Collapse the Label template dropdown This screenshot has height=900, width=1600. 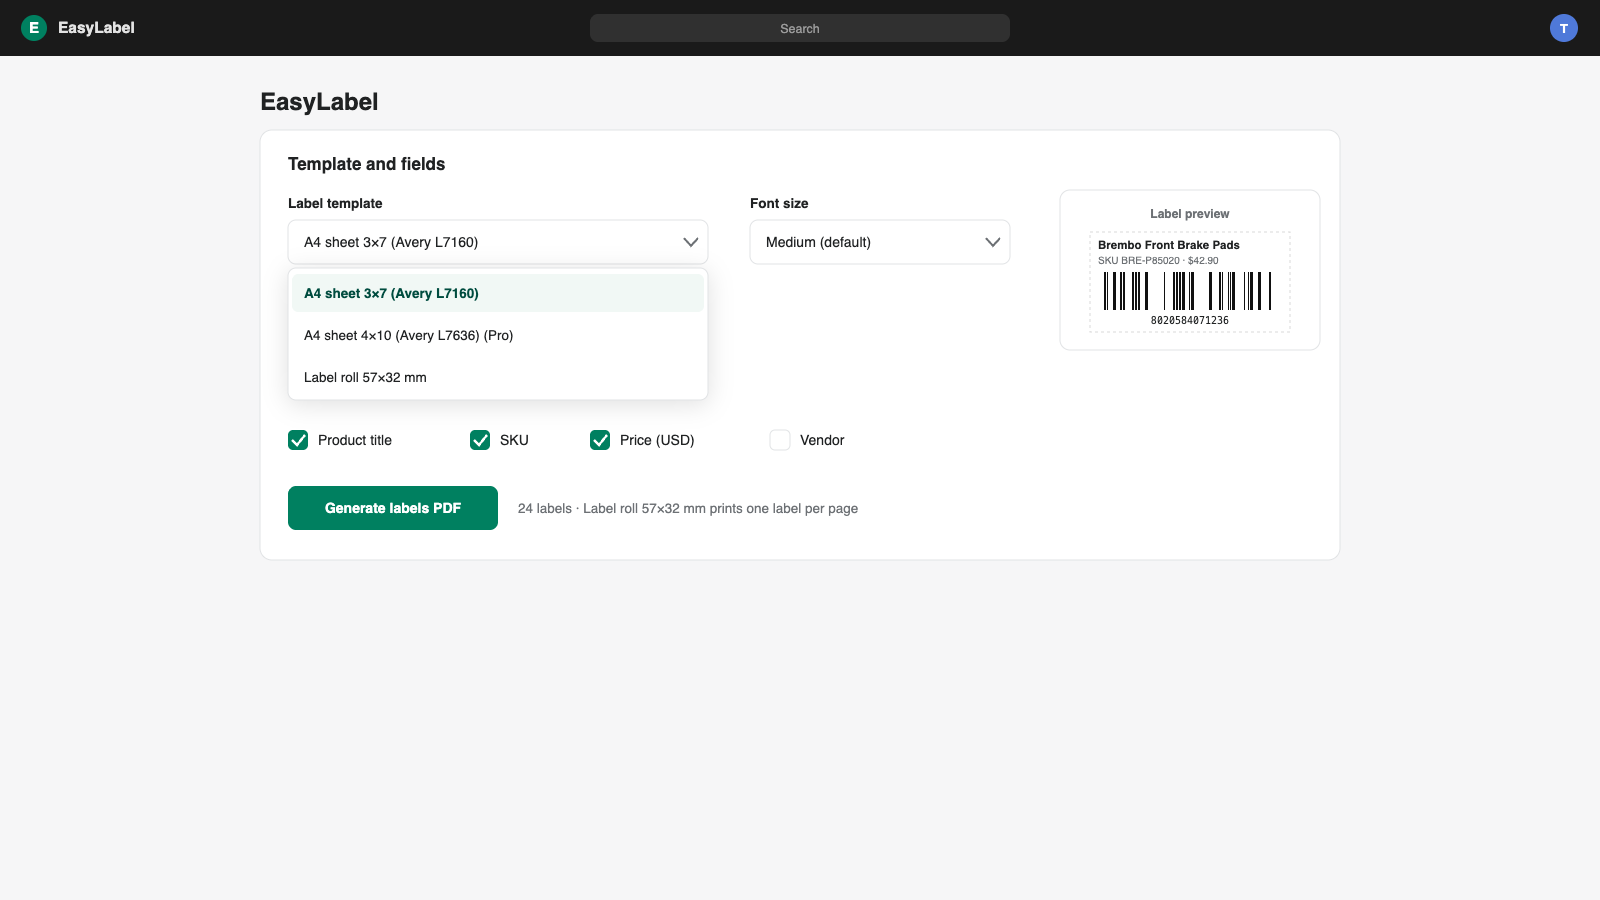coord(498,242)
